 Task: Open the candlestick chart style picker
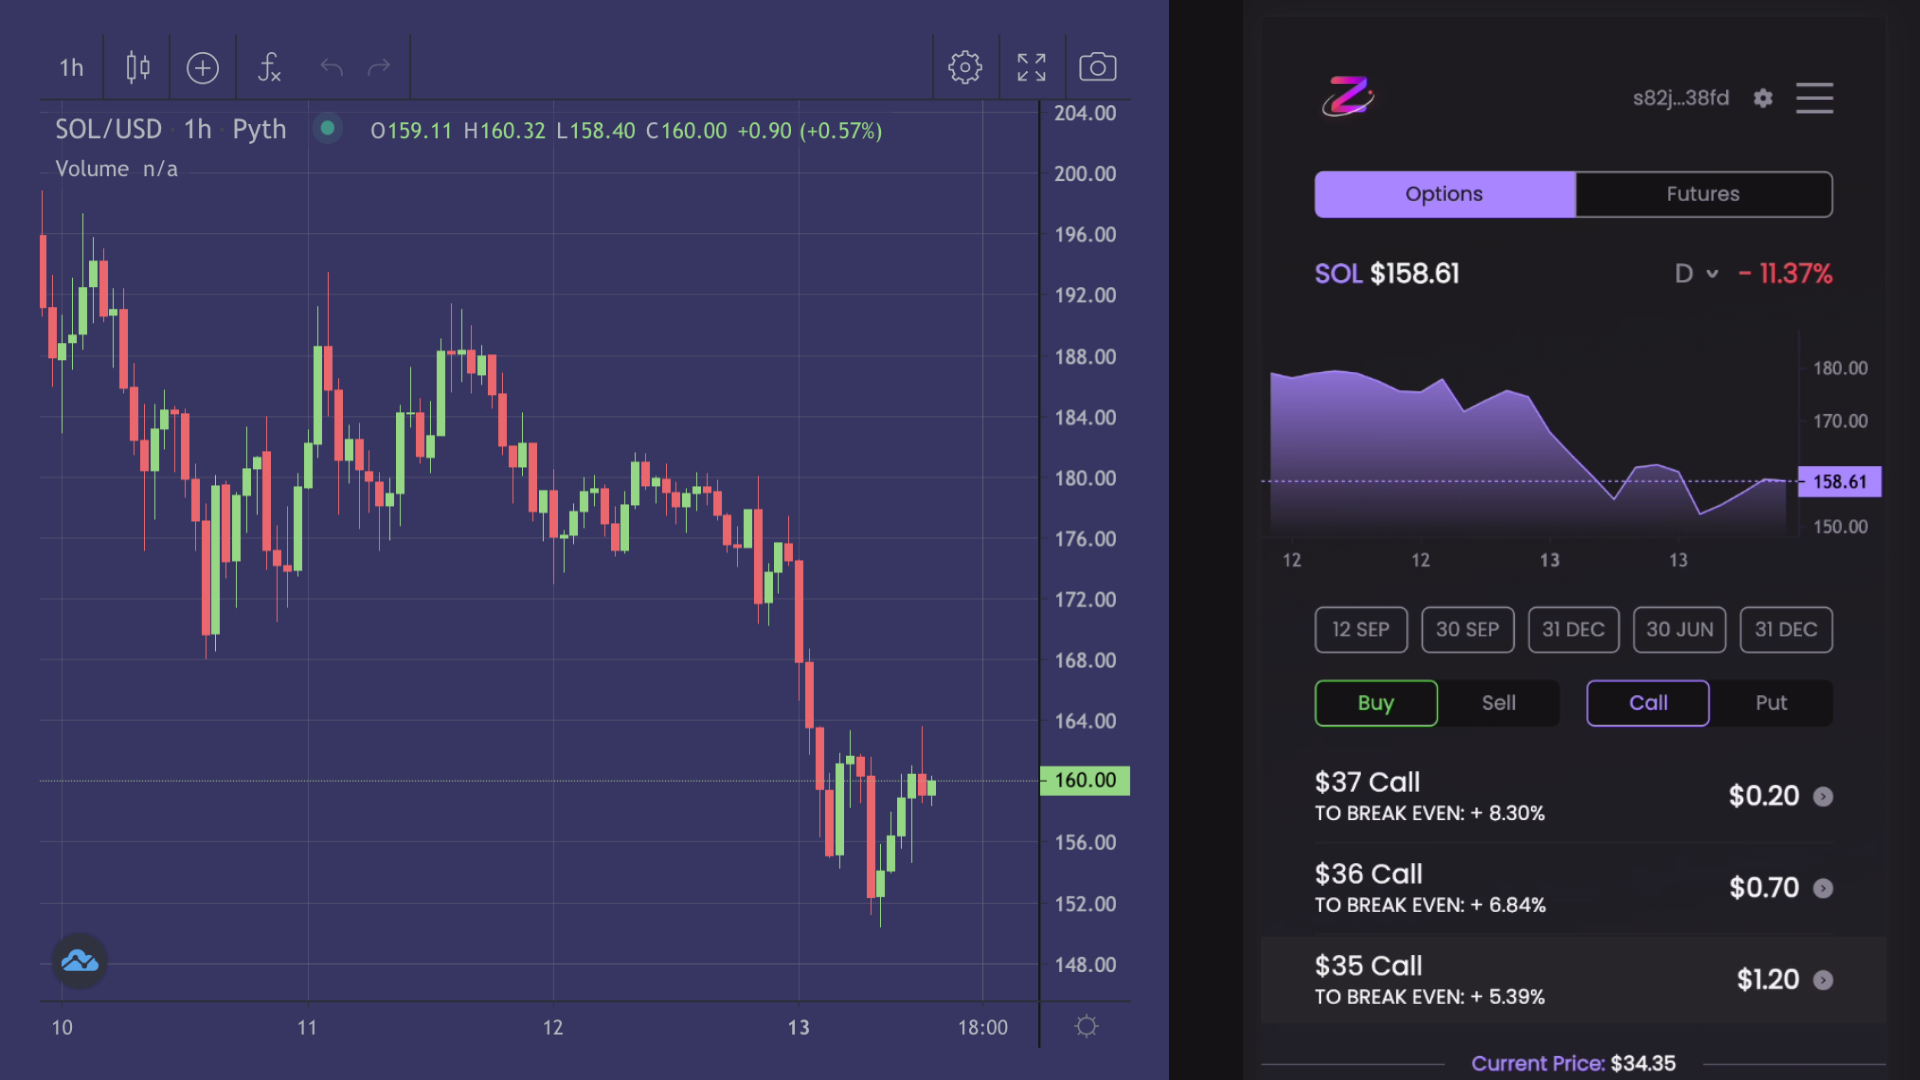click(x=138, y=67)
